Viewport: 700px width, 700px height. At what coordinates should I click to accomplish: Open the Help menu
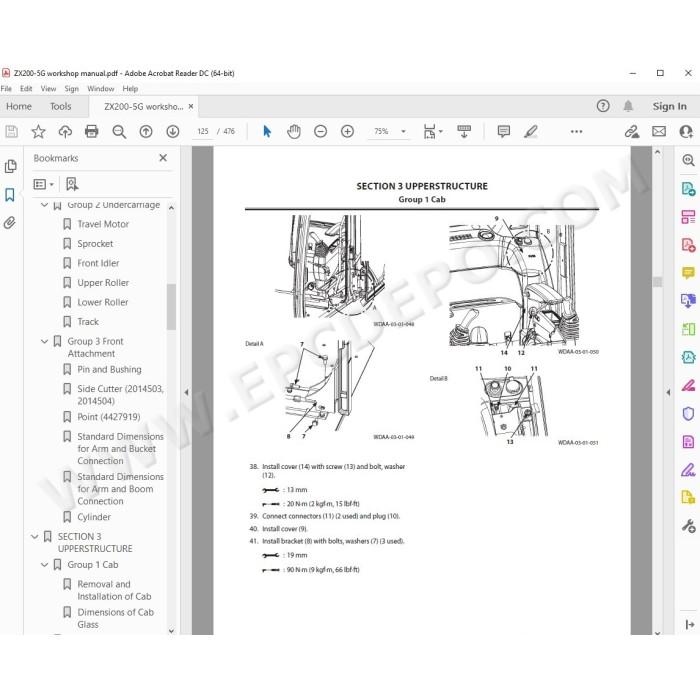tap(130, 89)
